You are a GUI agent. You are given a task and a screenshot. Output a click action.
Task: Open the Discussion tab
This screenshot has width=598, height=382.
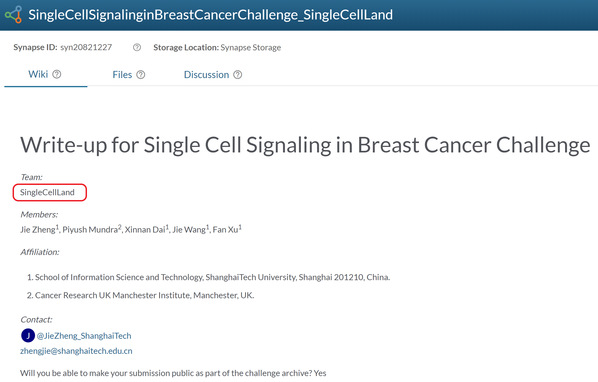coord(206,75)
